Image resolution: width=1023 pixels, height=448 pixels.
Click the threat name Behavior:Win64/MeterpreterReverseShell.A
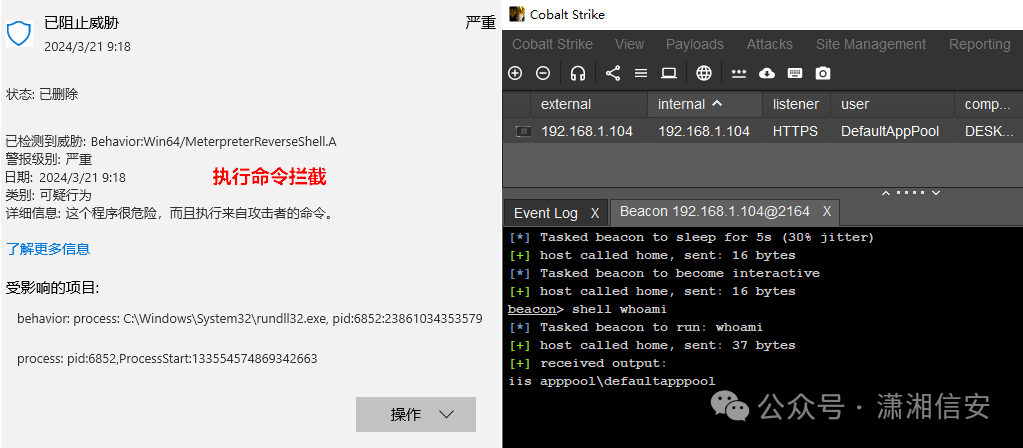tap(213, 142)
